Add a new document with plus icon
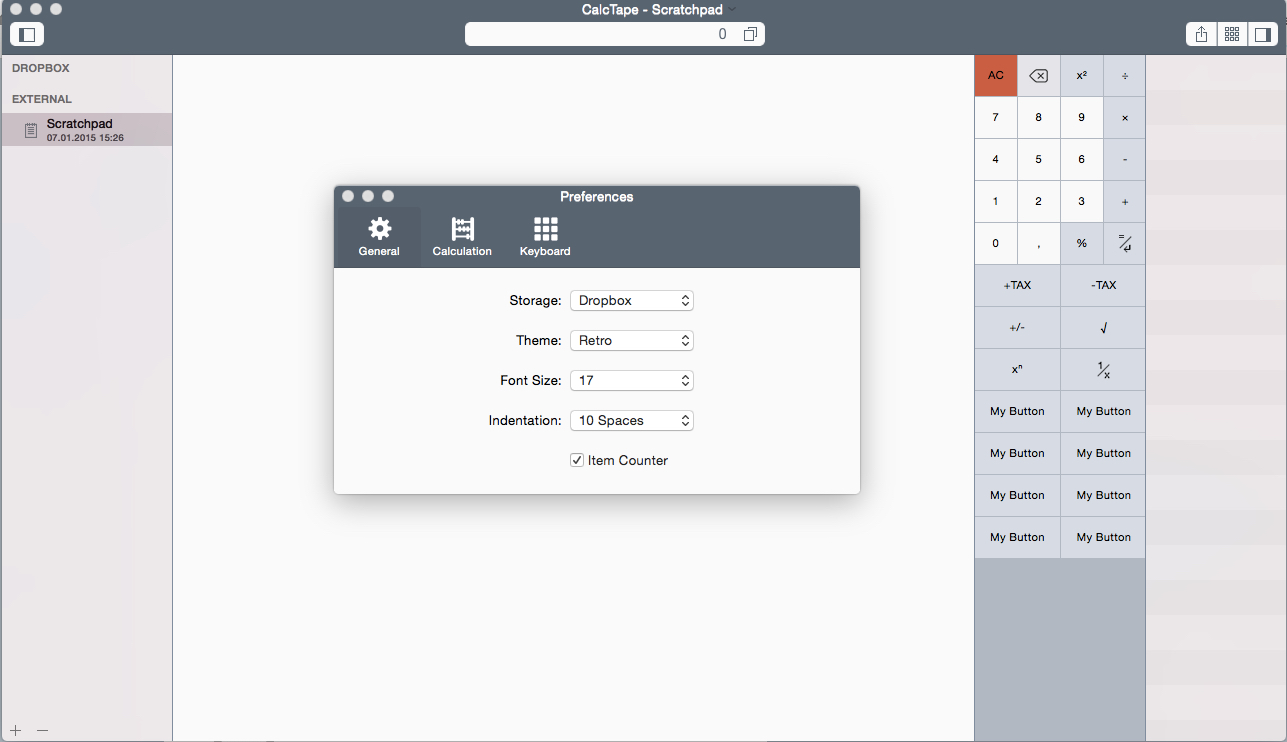Screen dimensions: 1287x742 point(16,730)
